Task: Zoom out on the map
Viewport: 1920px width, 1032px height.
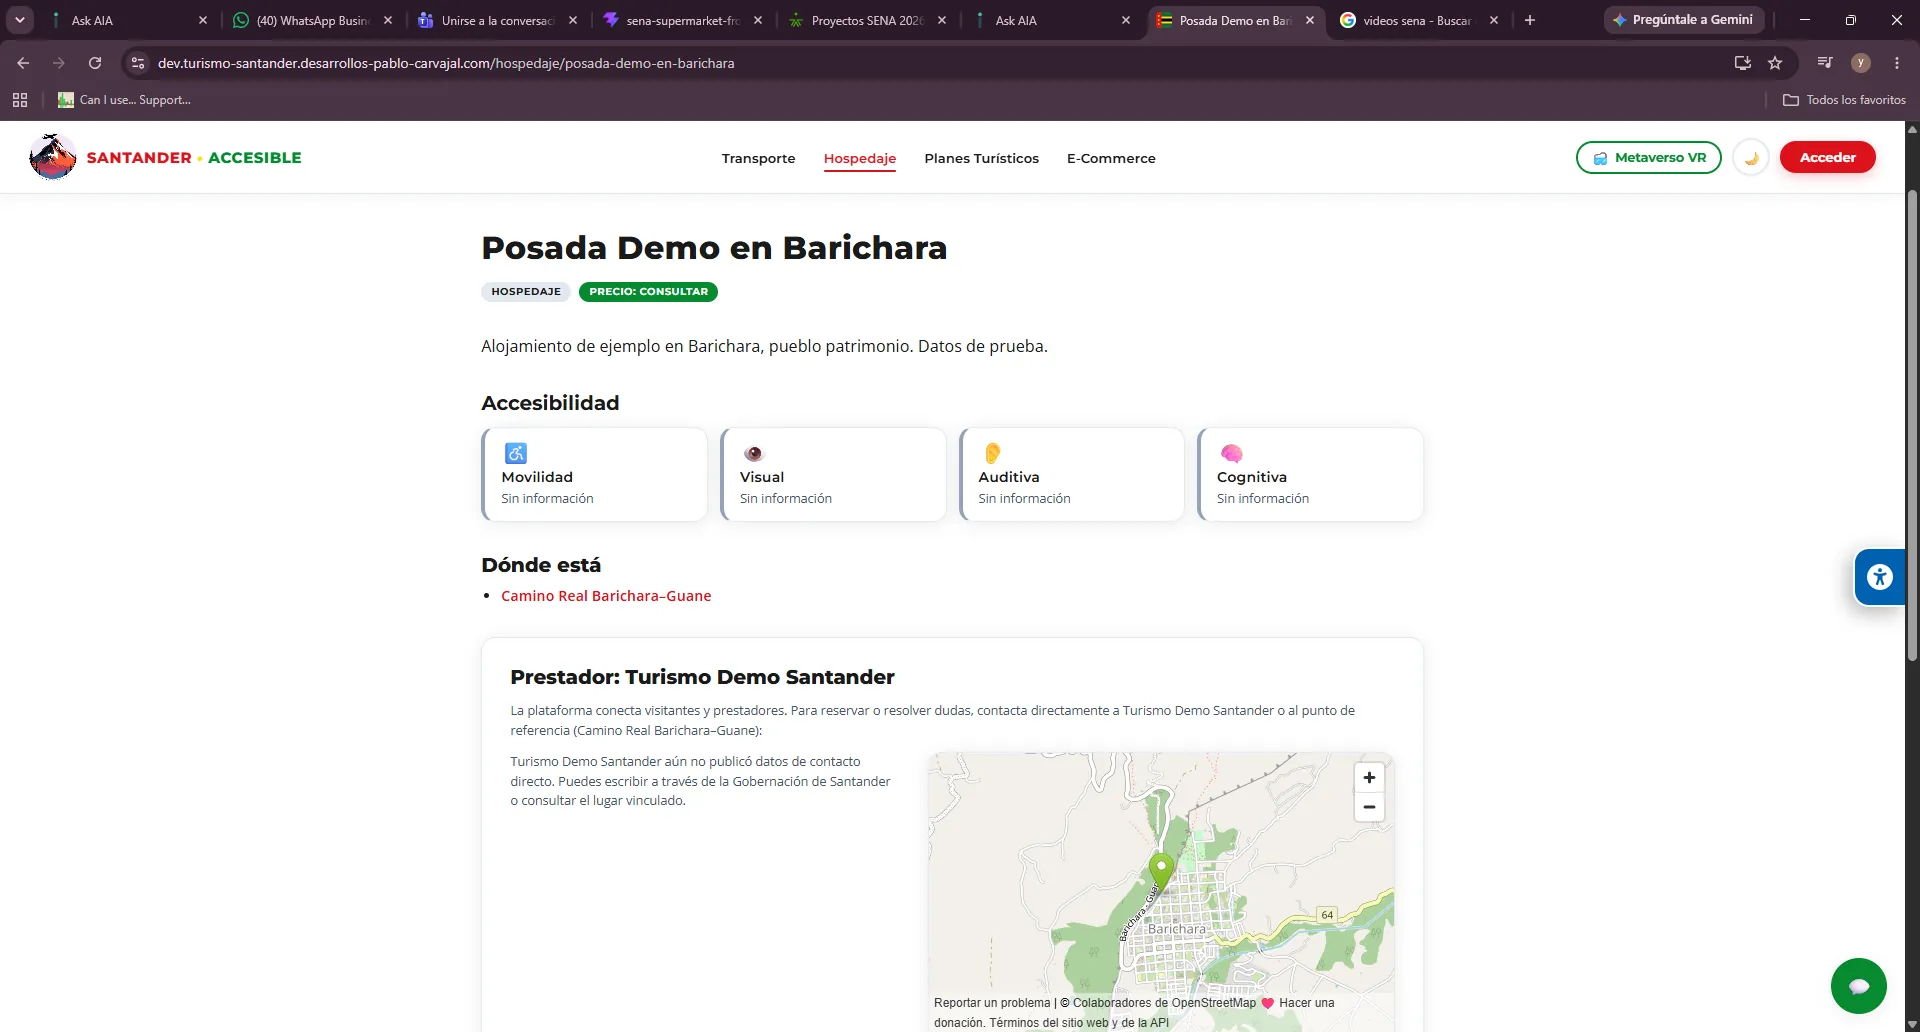Action: 1369,807
